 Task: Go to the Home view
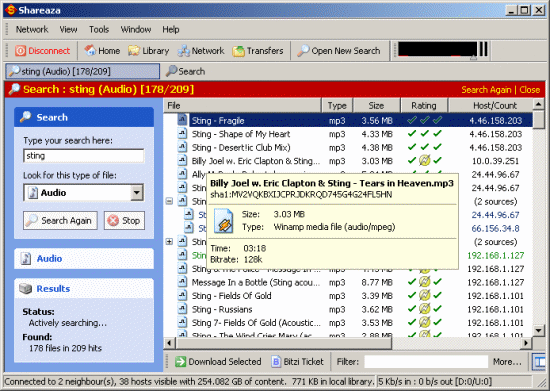pos(102,51)
